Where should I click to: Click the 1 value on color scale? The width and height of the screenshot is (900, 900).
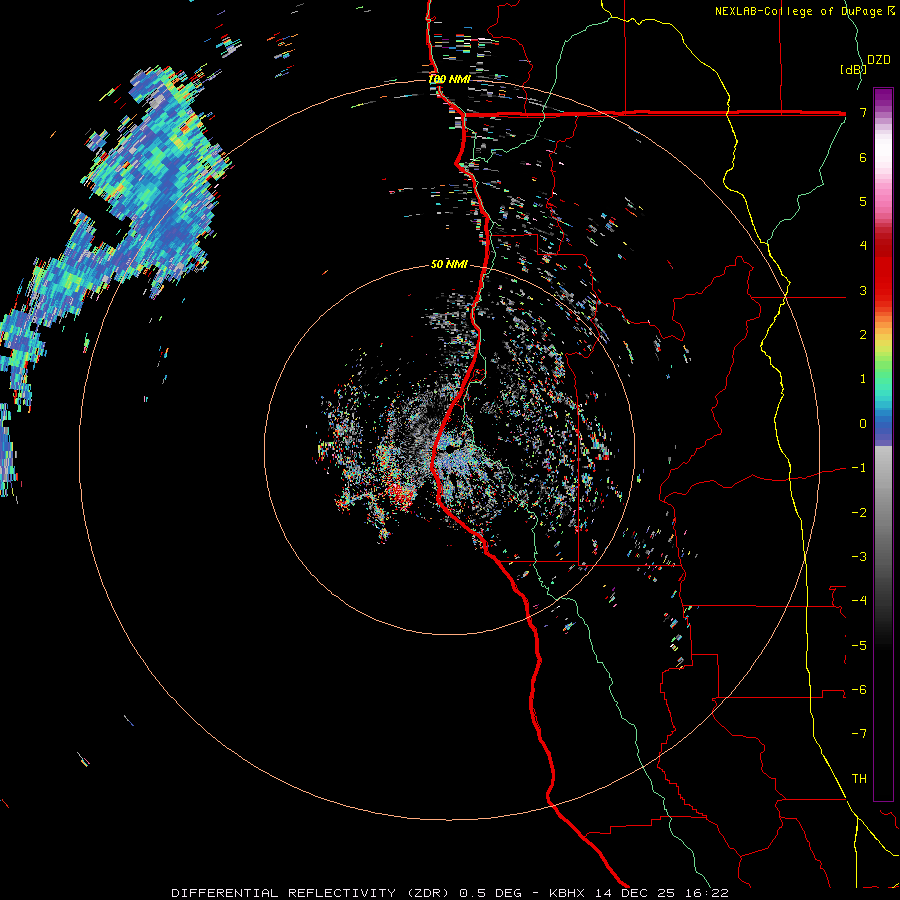pyautogui.click(x=863, y=379)
